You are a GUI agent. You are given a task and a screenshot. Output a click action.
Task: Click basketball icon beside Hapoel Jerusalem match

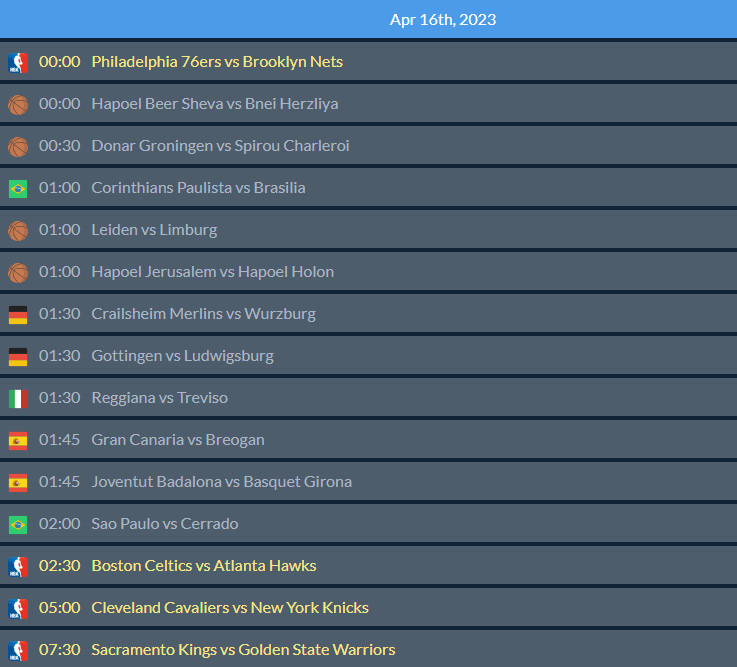pos(18,273)
